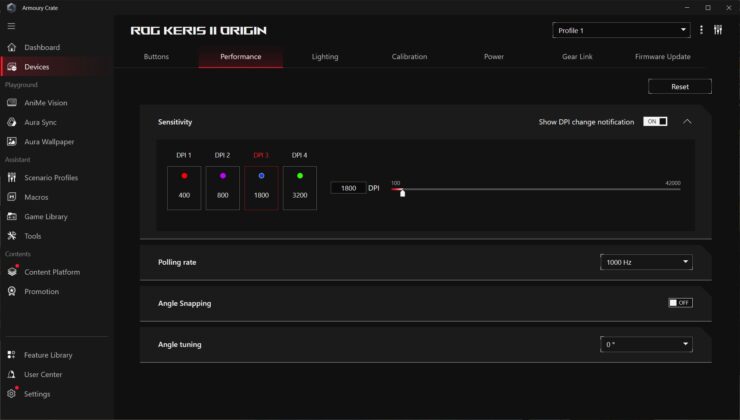Open the hamburger menu icon
This screenshot has height=420, width=740.
11,26
